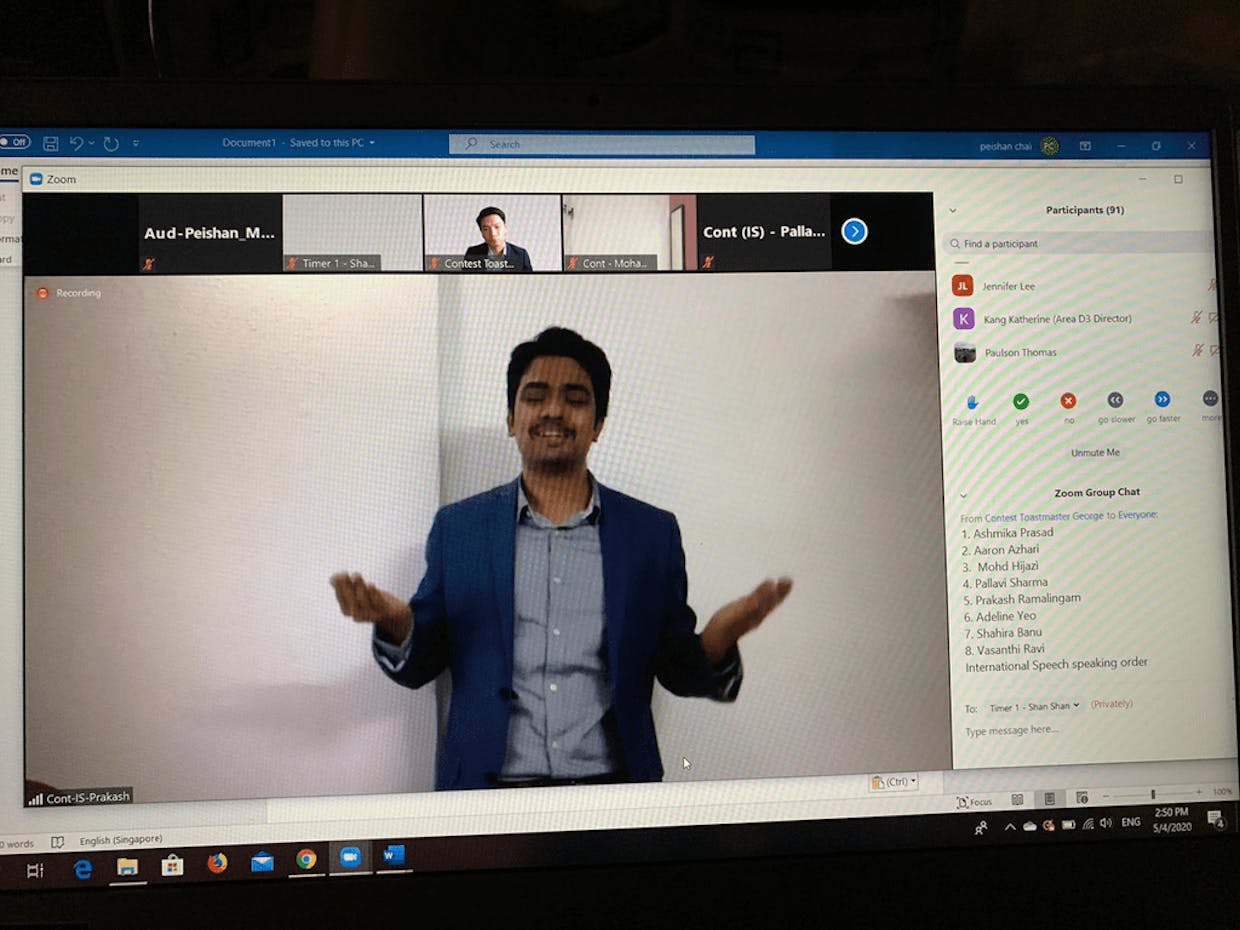Viewport: 1240px width, 930px height.
Task: Show hidden system tray icons chevron
Action: coord(1010,827)
